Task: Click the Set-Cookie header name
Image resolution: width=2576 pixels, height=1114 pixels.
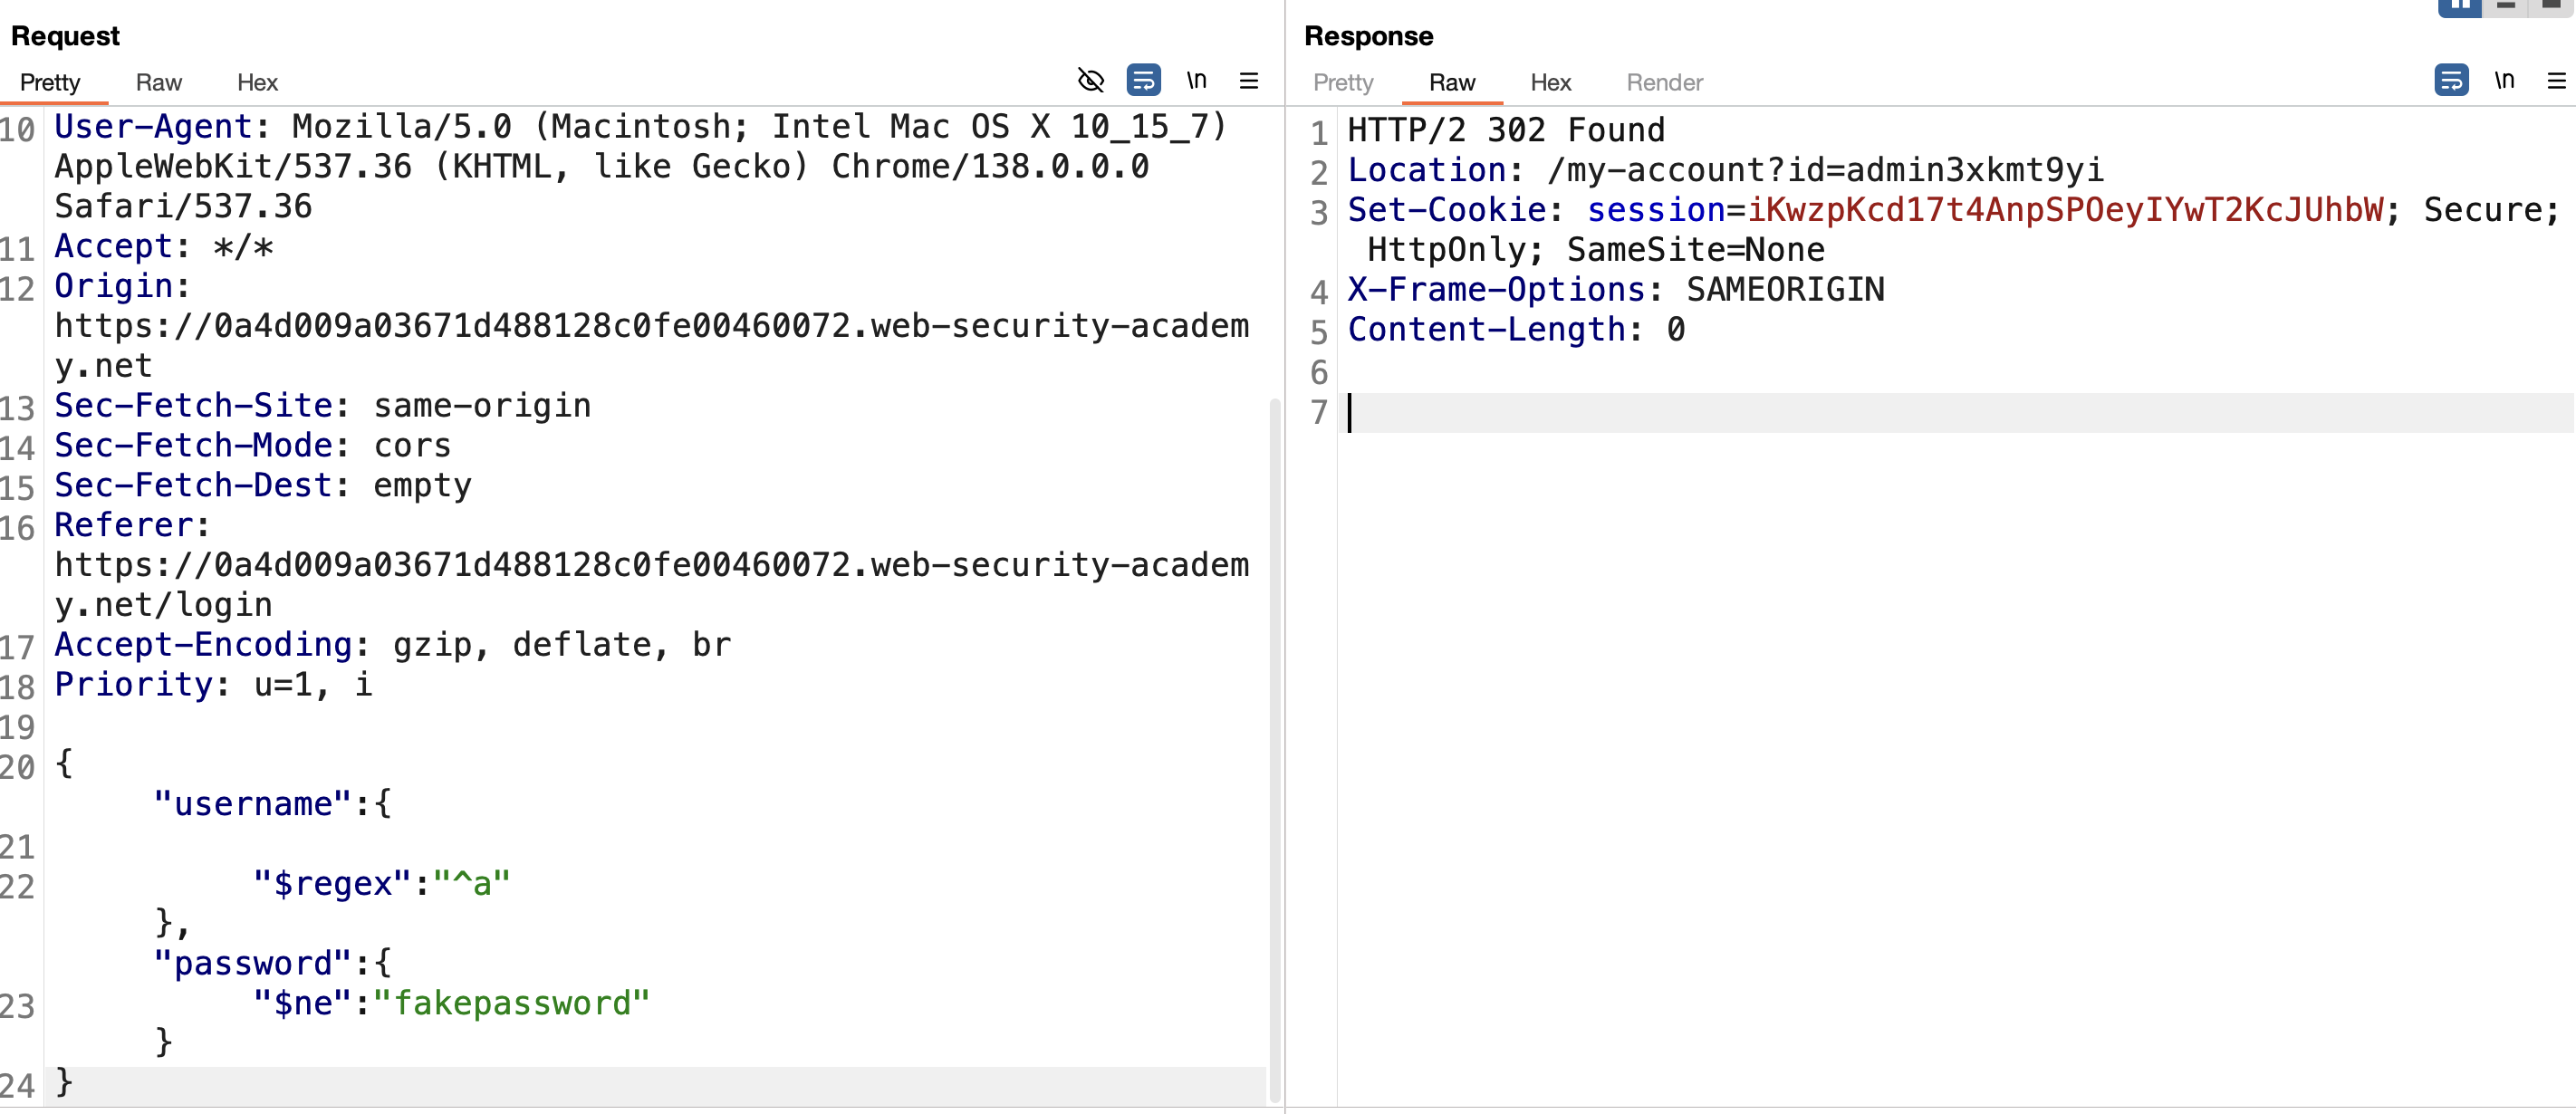Action: (x=1446, y=210)
